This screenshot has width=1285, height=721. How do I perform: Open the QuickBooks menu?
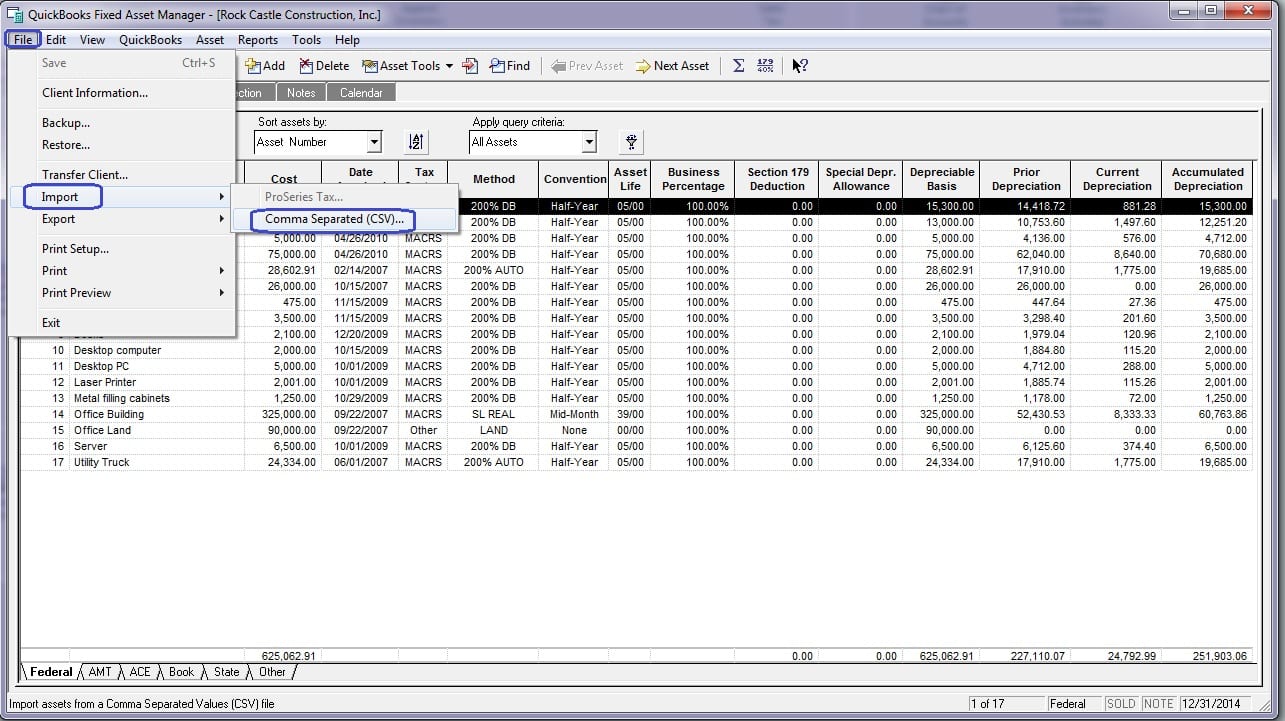(x=150, y=40)
